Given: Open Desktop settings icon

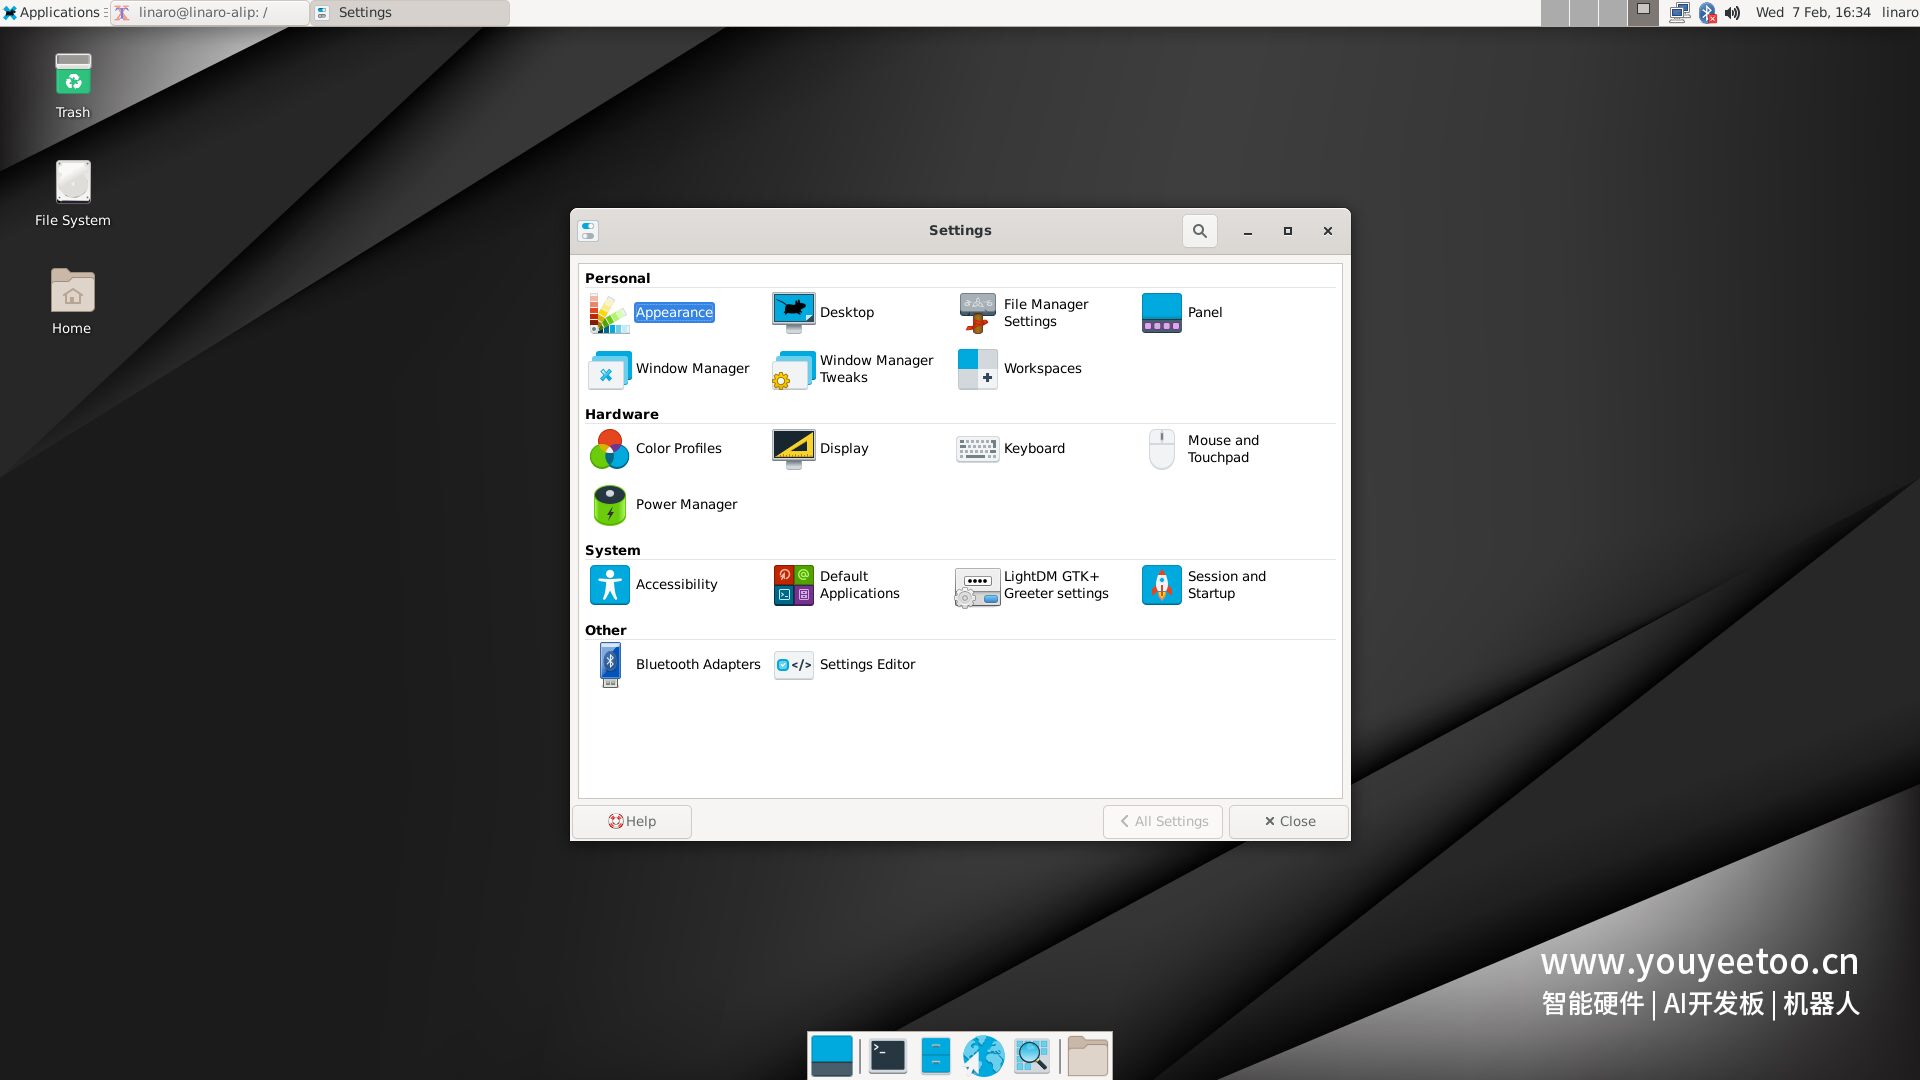Looking at the screenshot, I should [793, 313].
